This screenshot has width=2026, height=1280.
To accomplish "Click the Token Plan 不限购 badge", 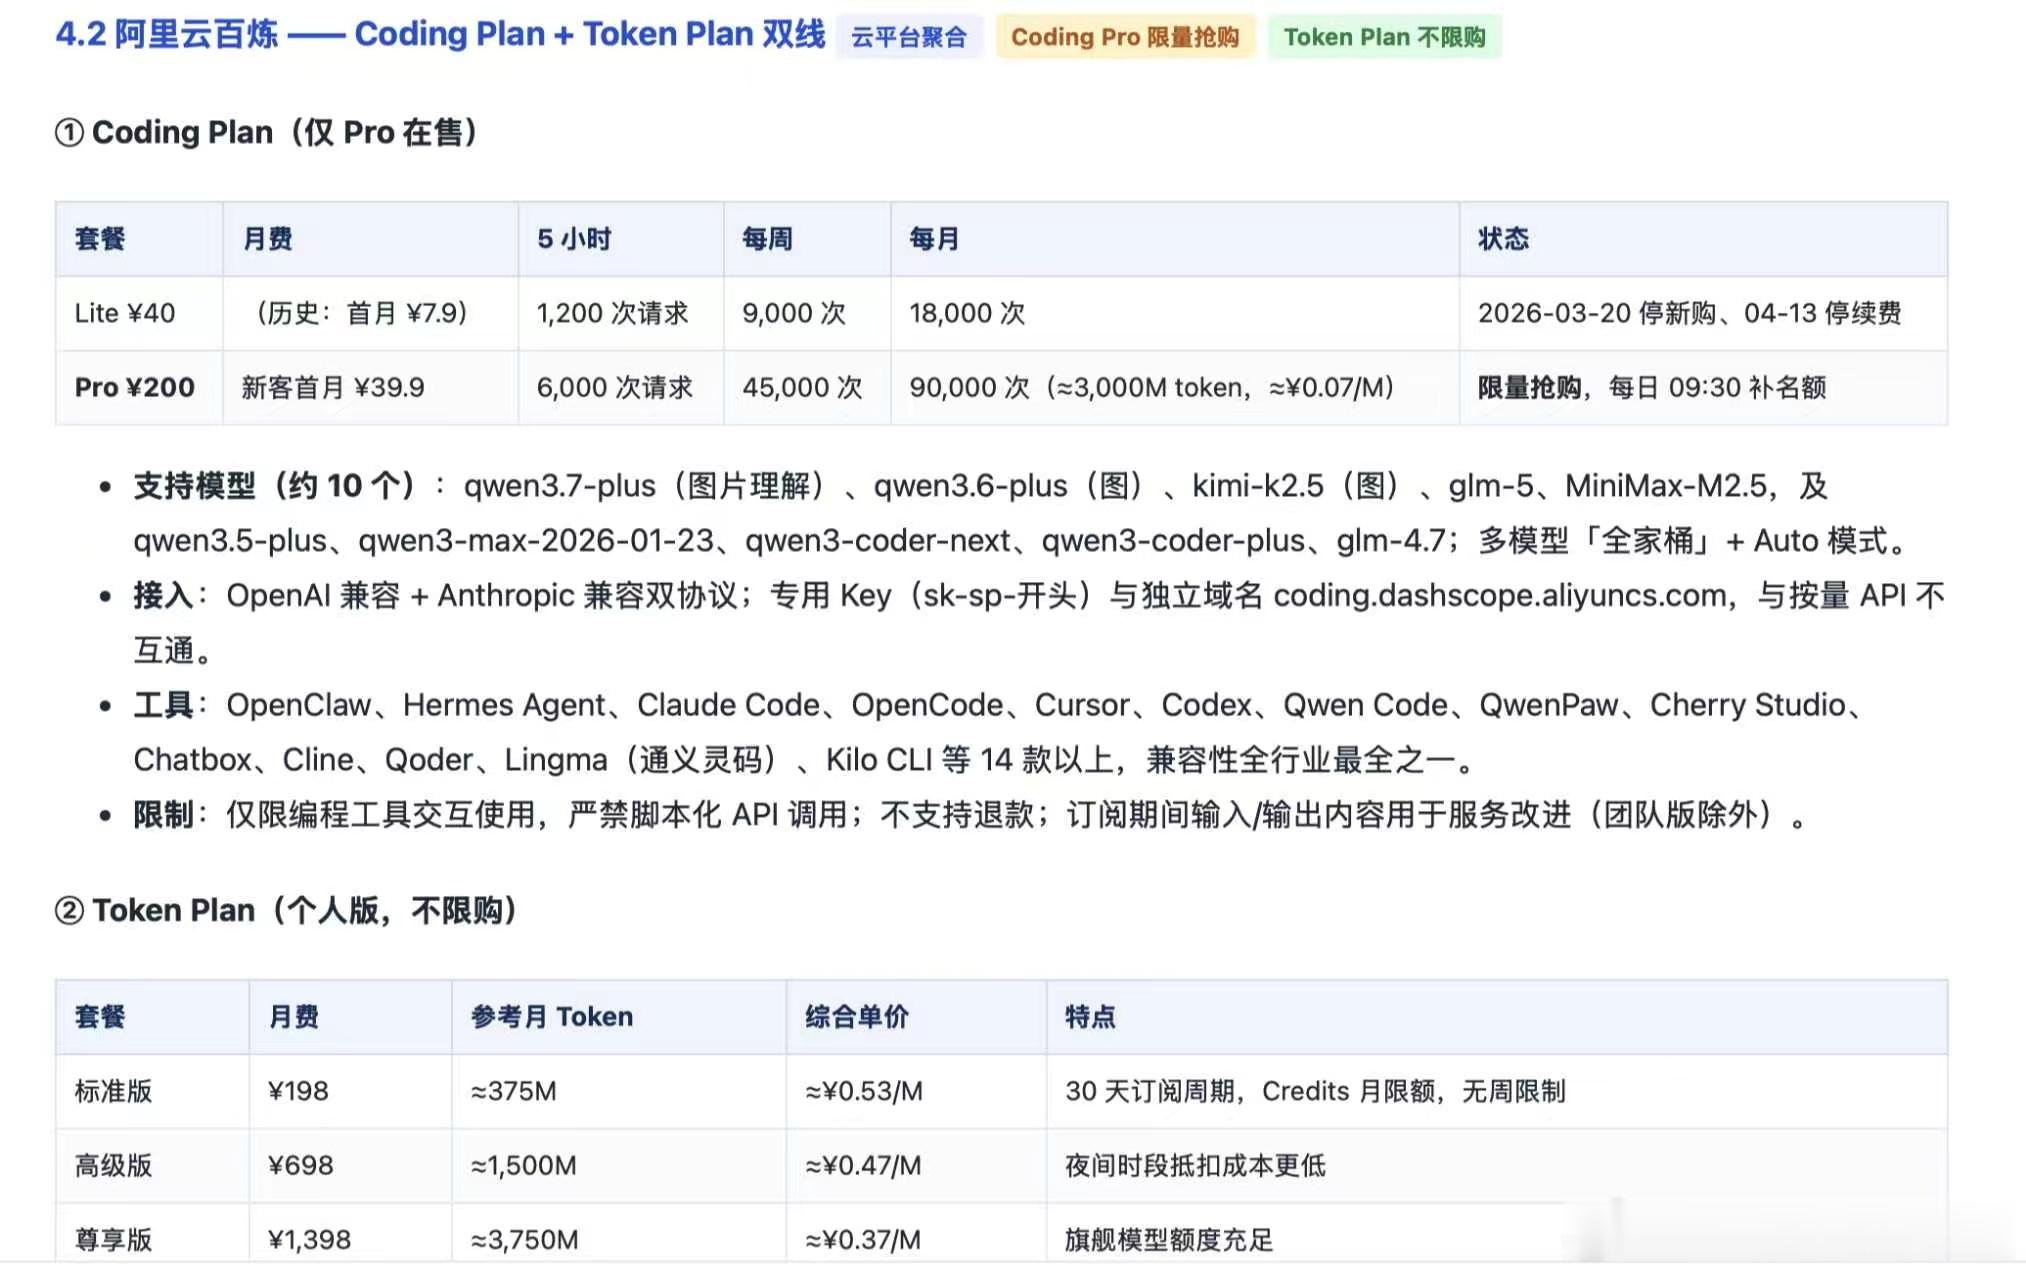I will click(1385, 37).
